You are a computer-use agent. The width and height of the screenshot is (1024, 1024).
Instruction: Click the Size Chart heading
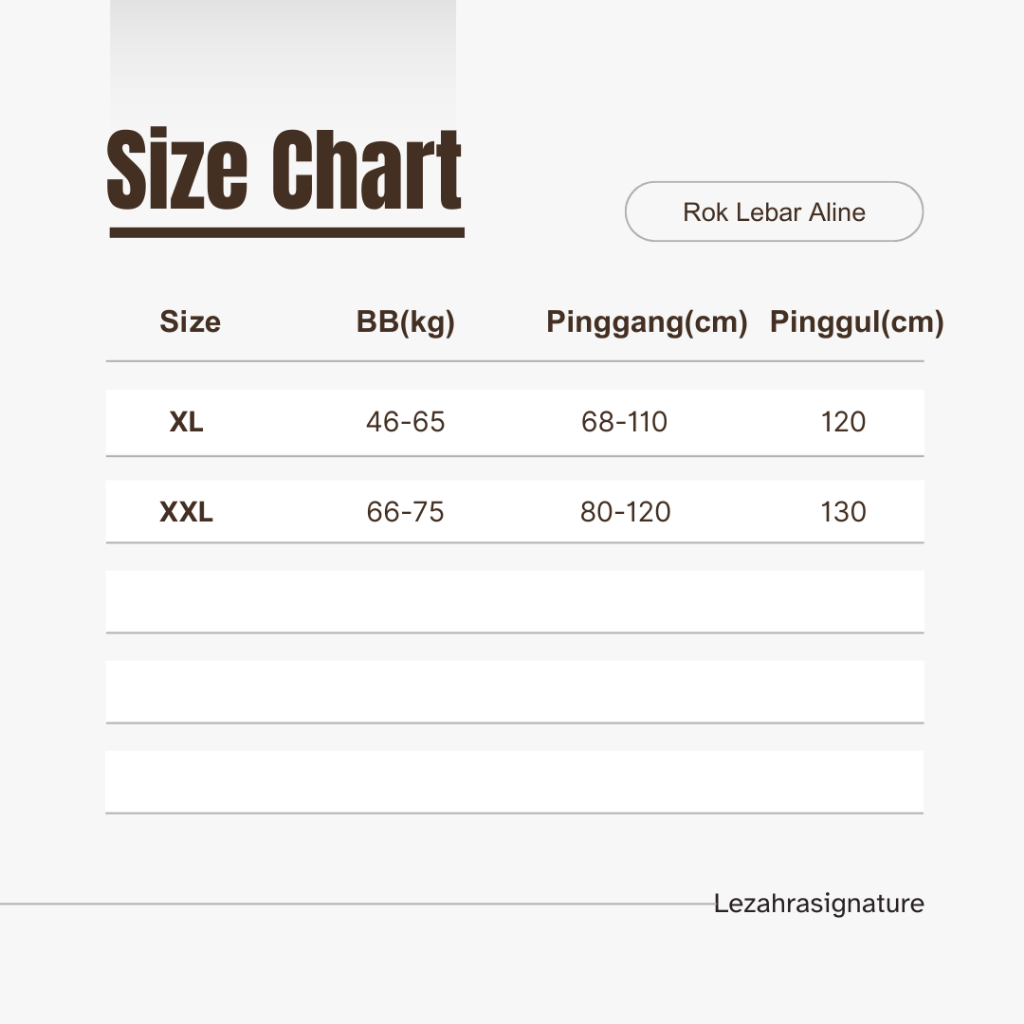[284, 170]
